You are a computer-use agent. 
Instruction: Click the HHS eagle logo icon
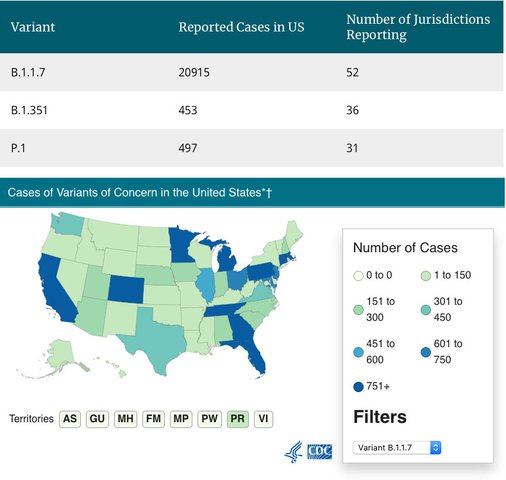(293, 452)
